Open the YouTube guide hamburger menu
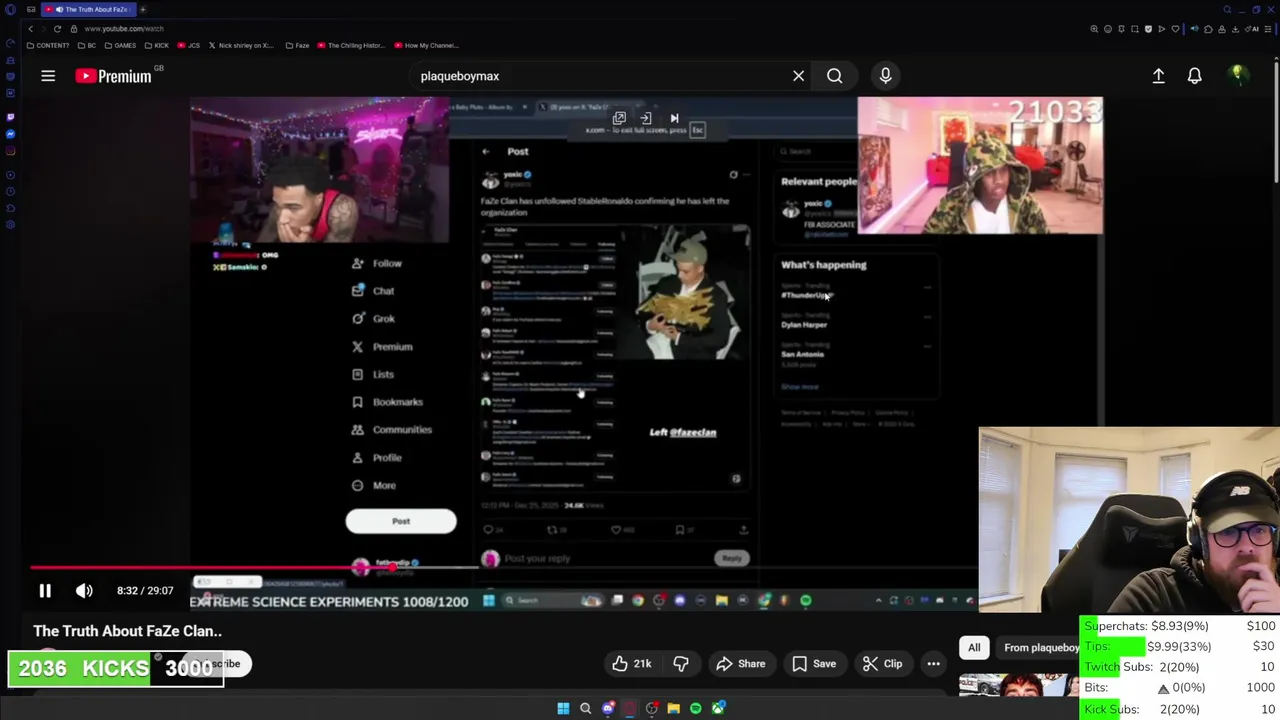This screenshot has width=1280, height=720. click(47, 76)
